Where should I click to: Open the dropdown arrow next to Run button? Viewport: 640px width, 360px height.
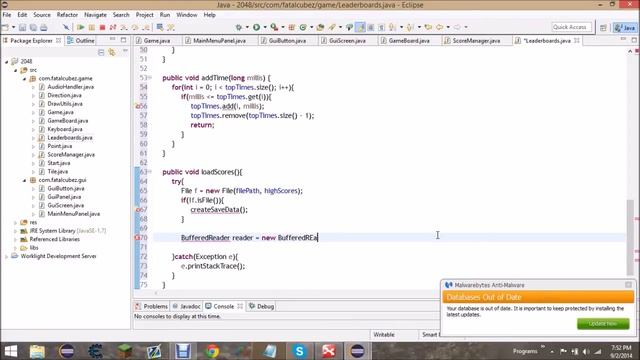[x=265, y=27]
